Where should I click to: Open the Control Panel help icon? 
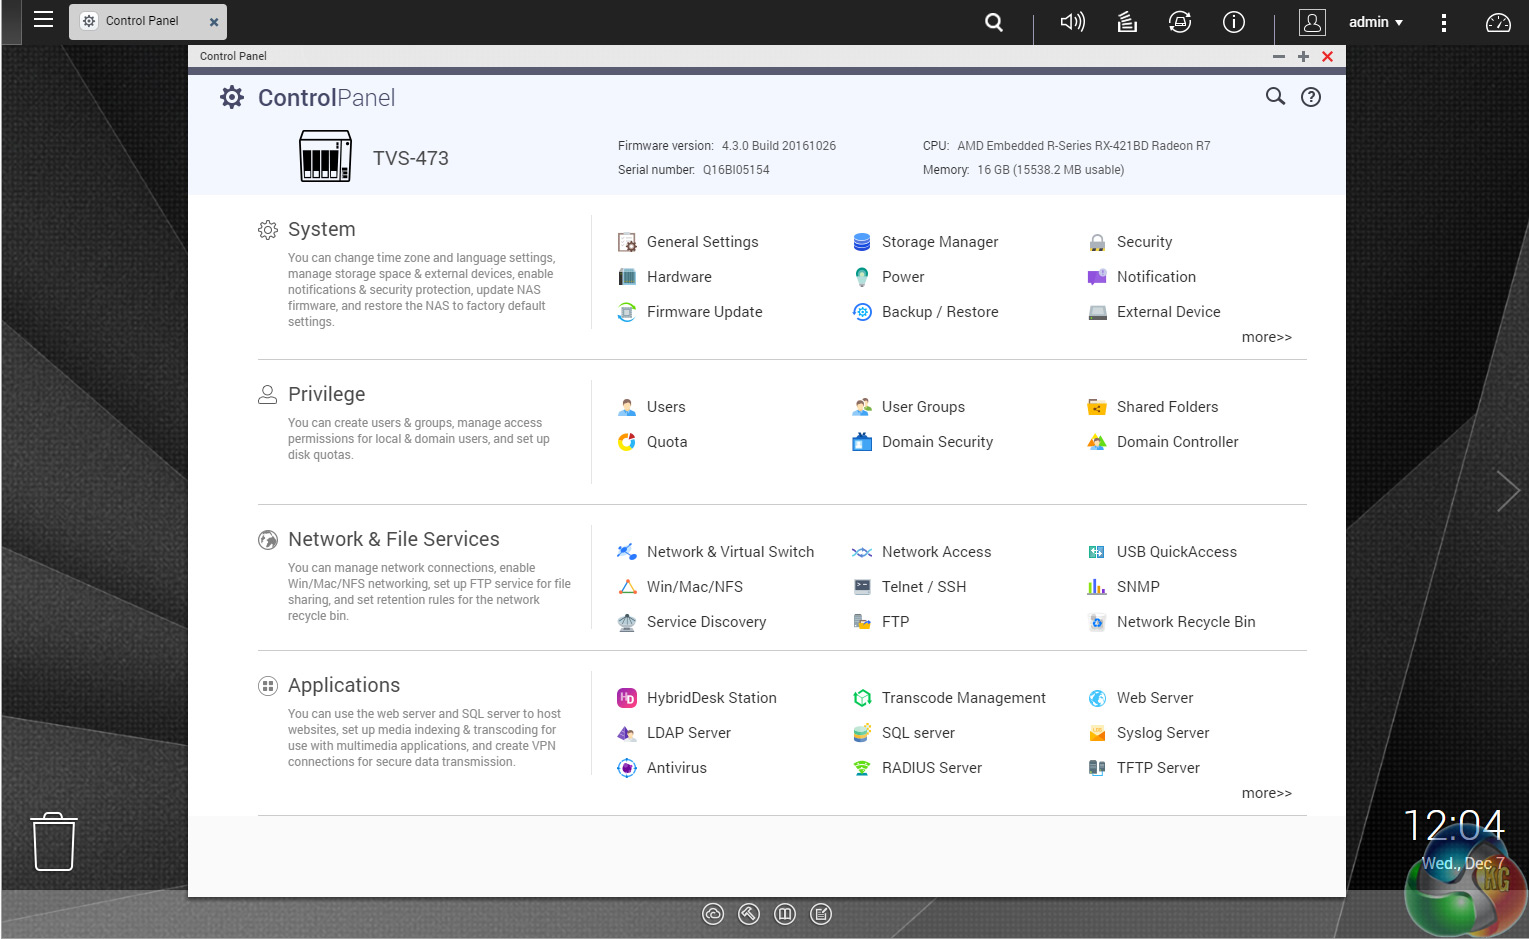point(1310,97)
